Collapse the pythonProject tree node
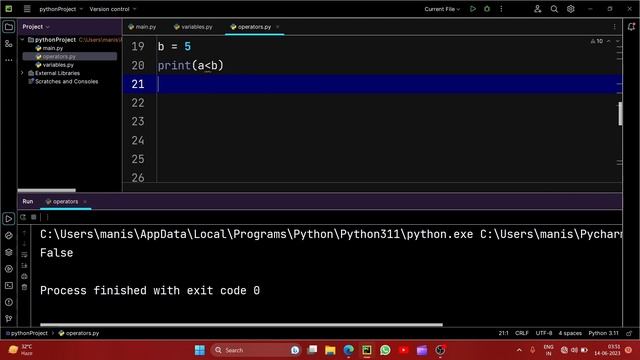This screenshot has width=640, height=360. (x=22, y=40)
